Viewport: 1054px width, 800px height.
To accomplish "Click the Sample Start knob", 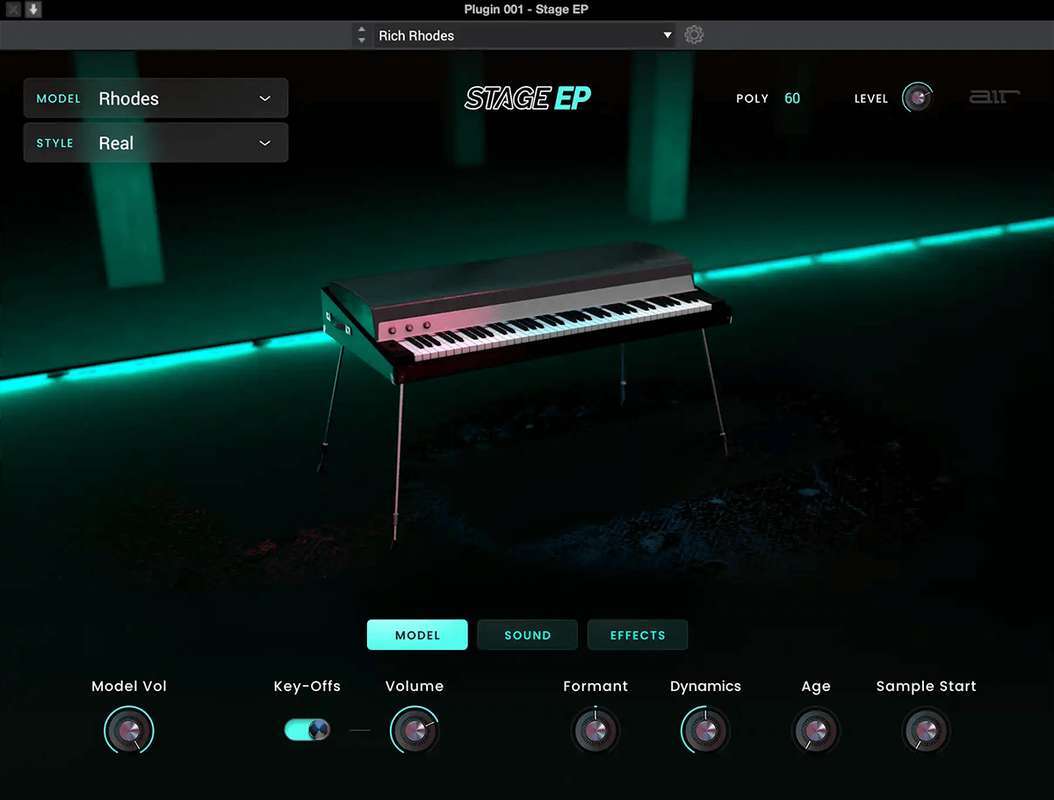I will [x=925, y=731].
